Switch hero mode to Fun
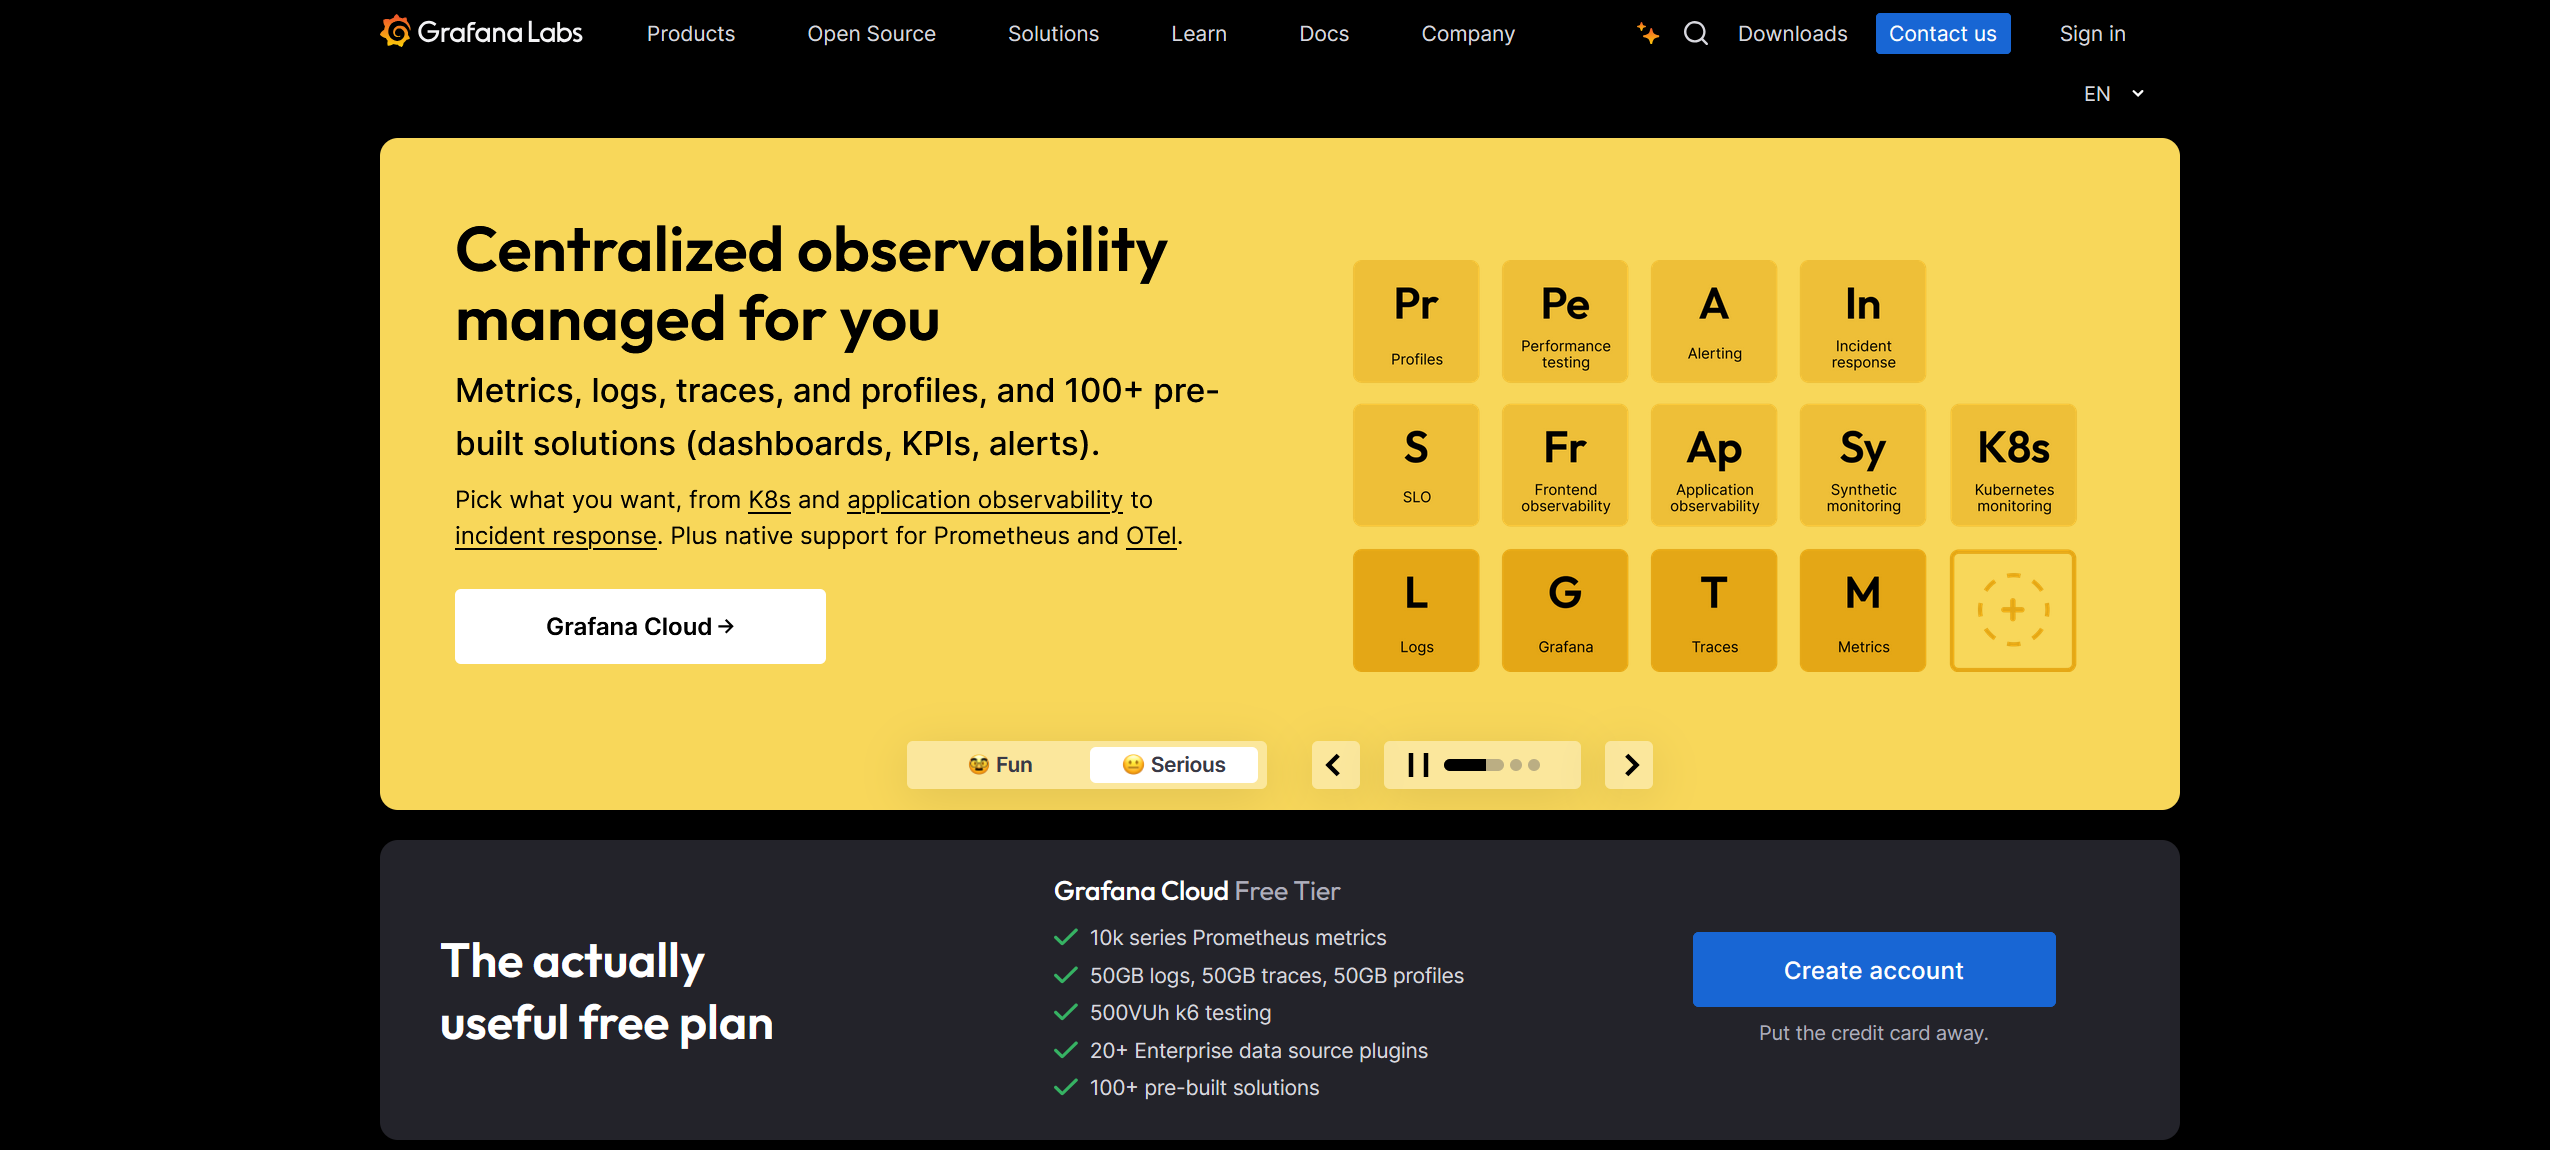 click(1000, 765)
